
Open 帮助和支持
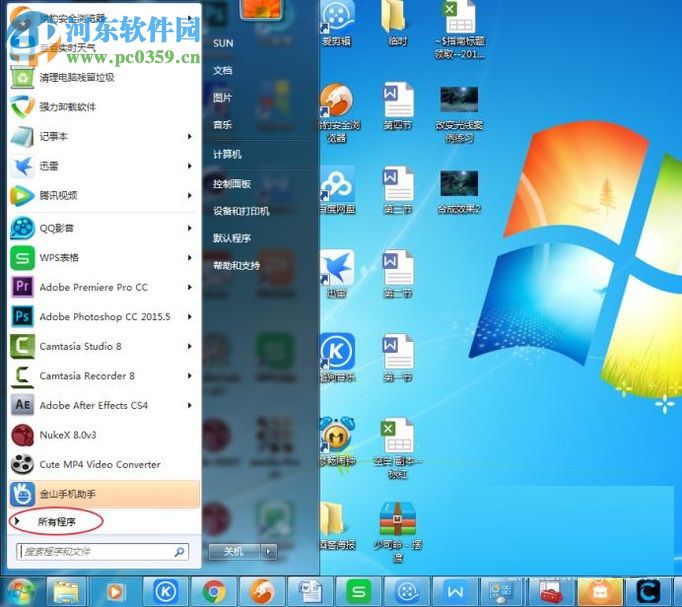[236, 265]
